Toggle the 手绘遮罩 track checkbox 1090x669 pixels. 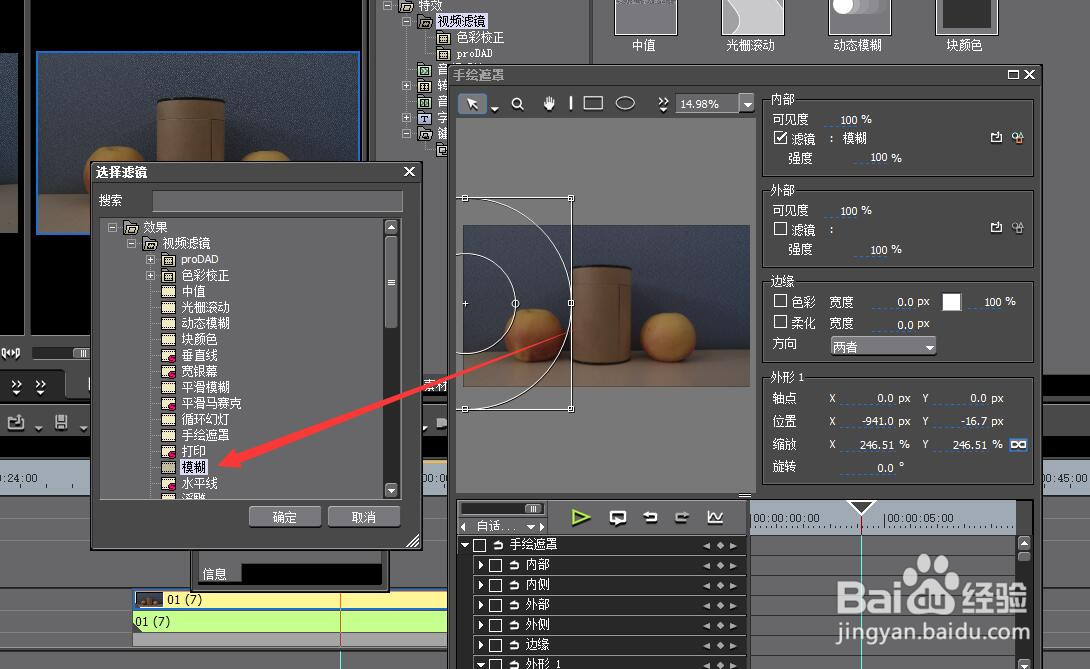480,545
